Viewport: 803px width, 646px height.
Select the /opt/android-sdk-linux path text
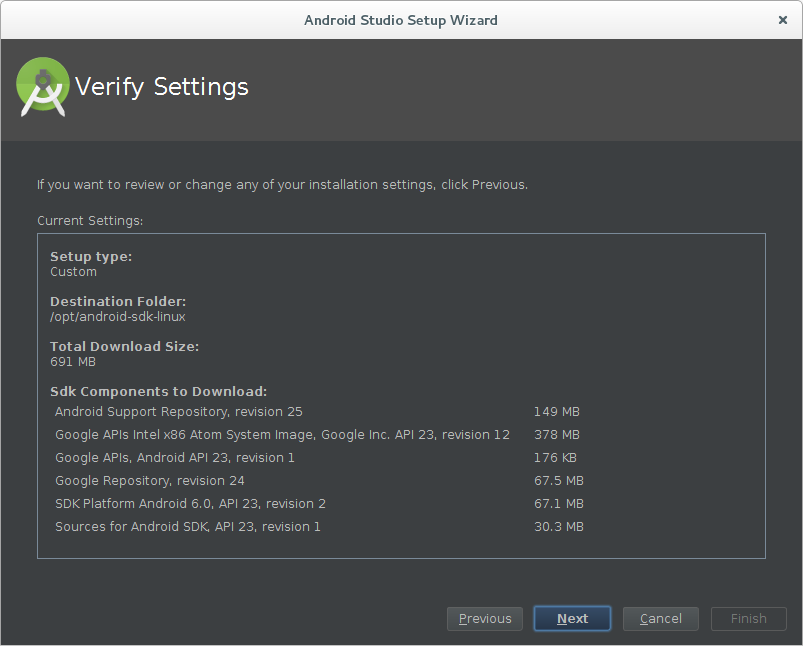pyautogui.click(x=118, y=317)
